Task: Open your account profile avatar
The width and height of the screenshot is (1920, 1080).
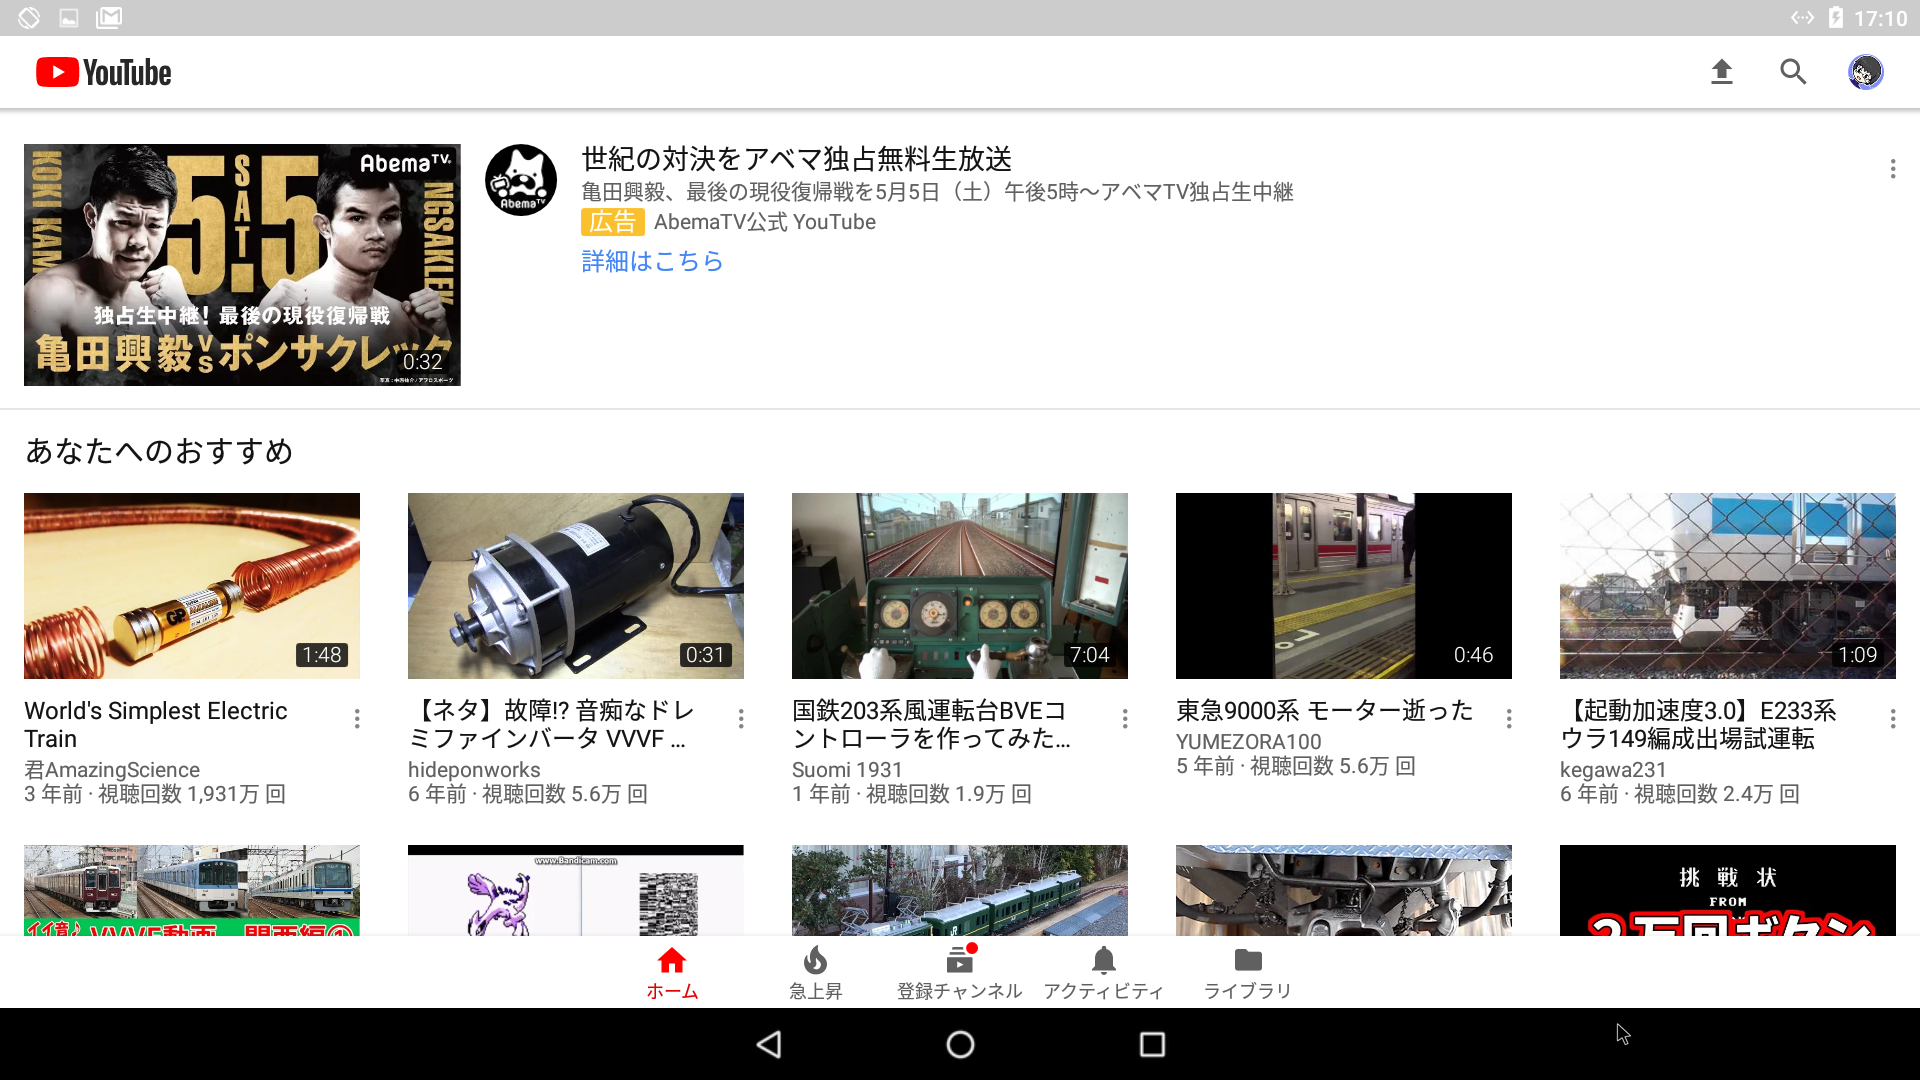Action: 1864,72
